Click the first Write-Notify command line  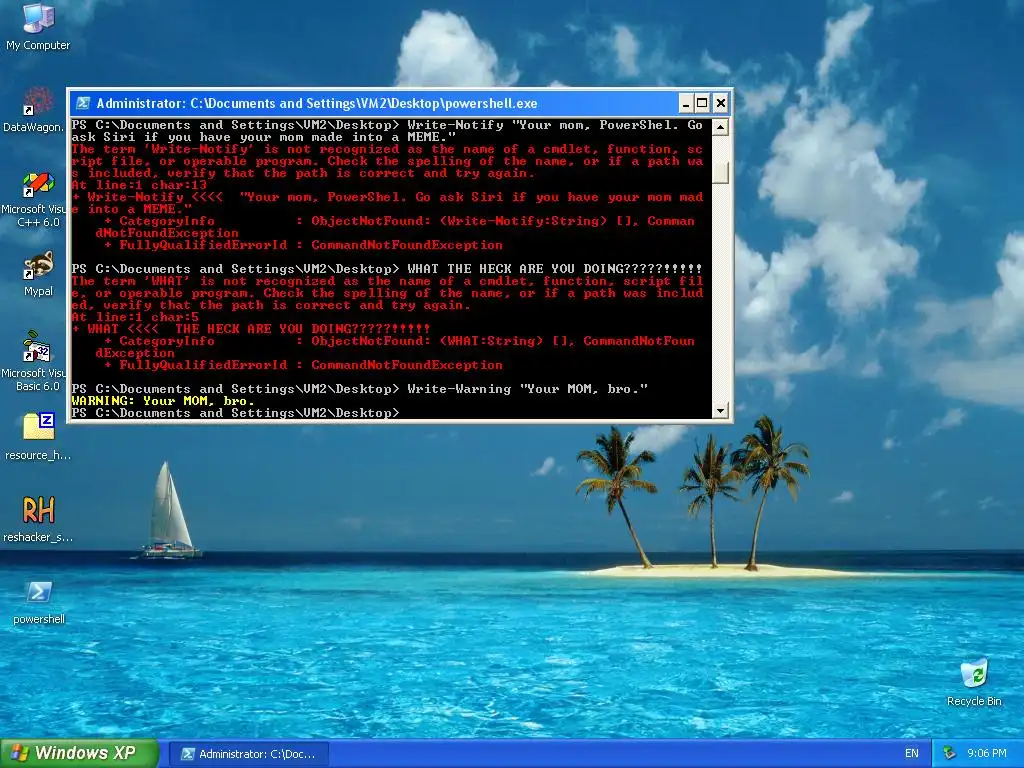click(x=387, y=131)
